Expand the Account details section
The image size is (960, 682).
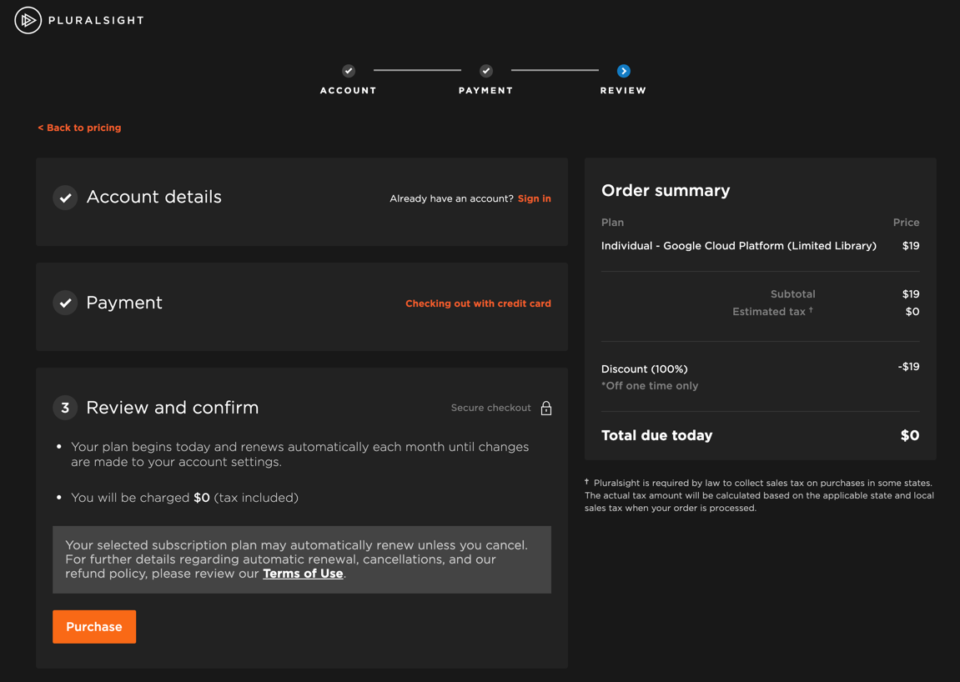154,198
